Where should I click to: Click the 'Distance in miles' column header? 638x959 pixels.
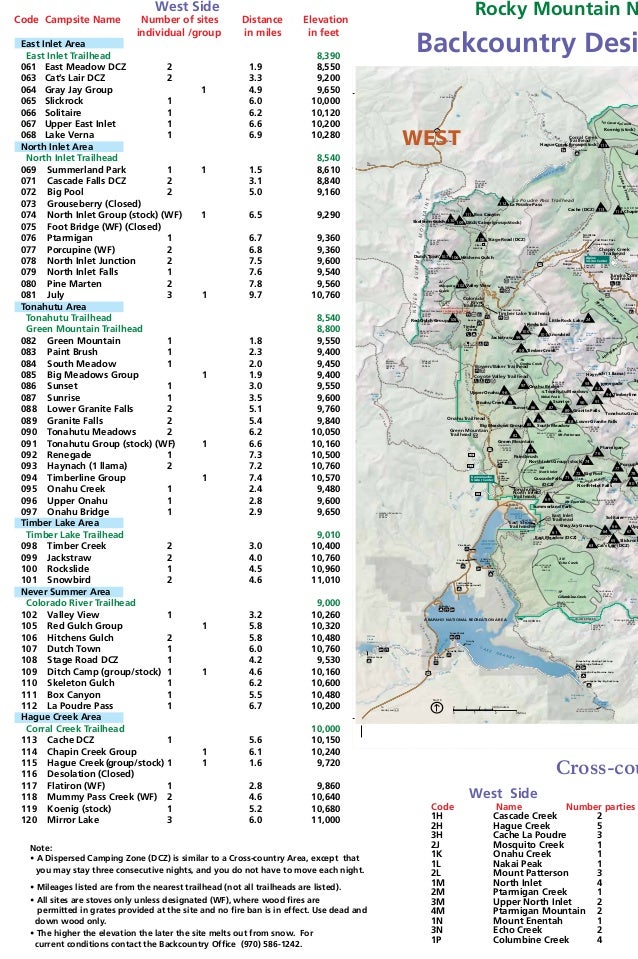pos(262,26)
